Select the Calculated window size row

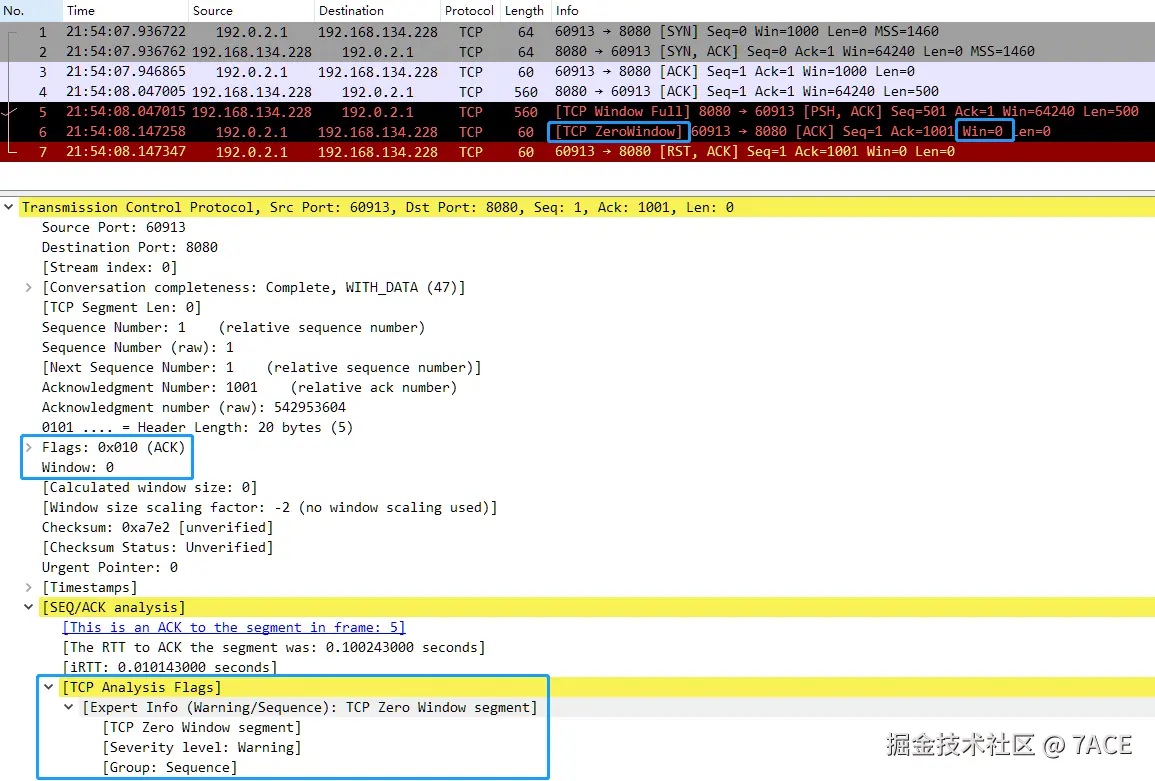[x=150, y=487]
